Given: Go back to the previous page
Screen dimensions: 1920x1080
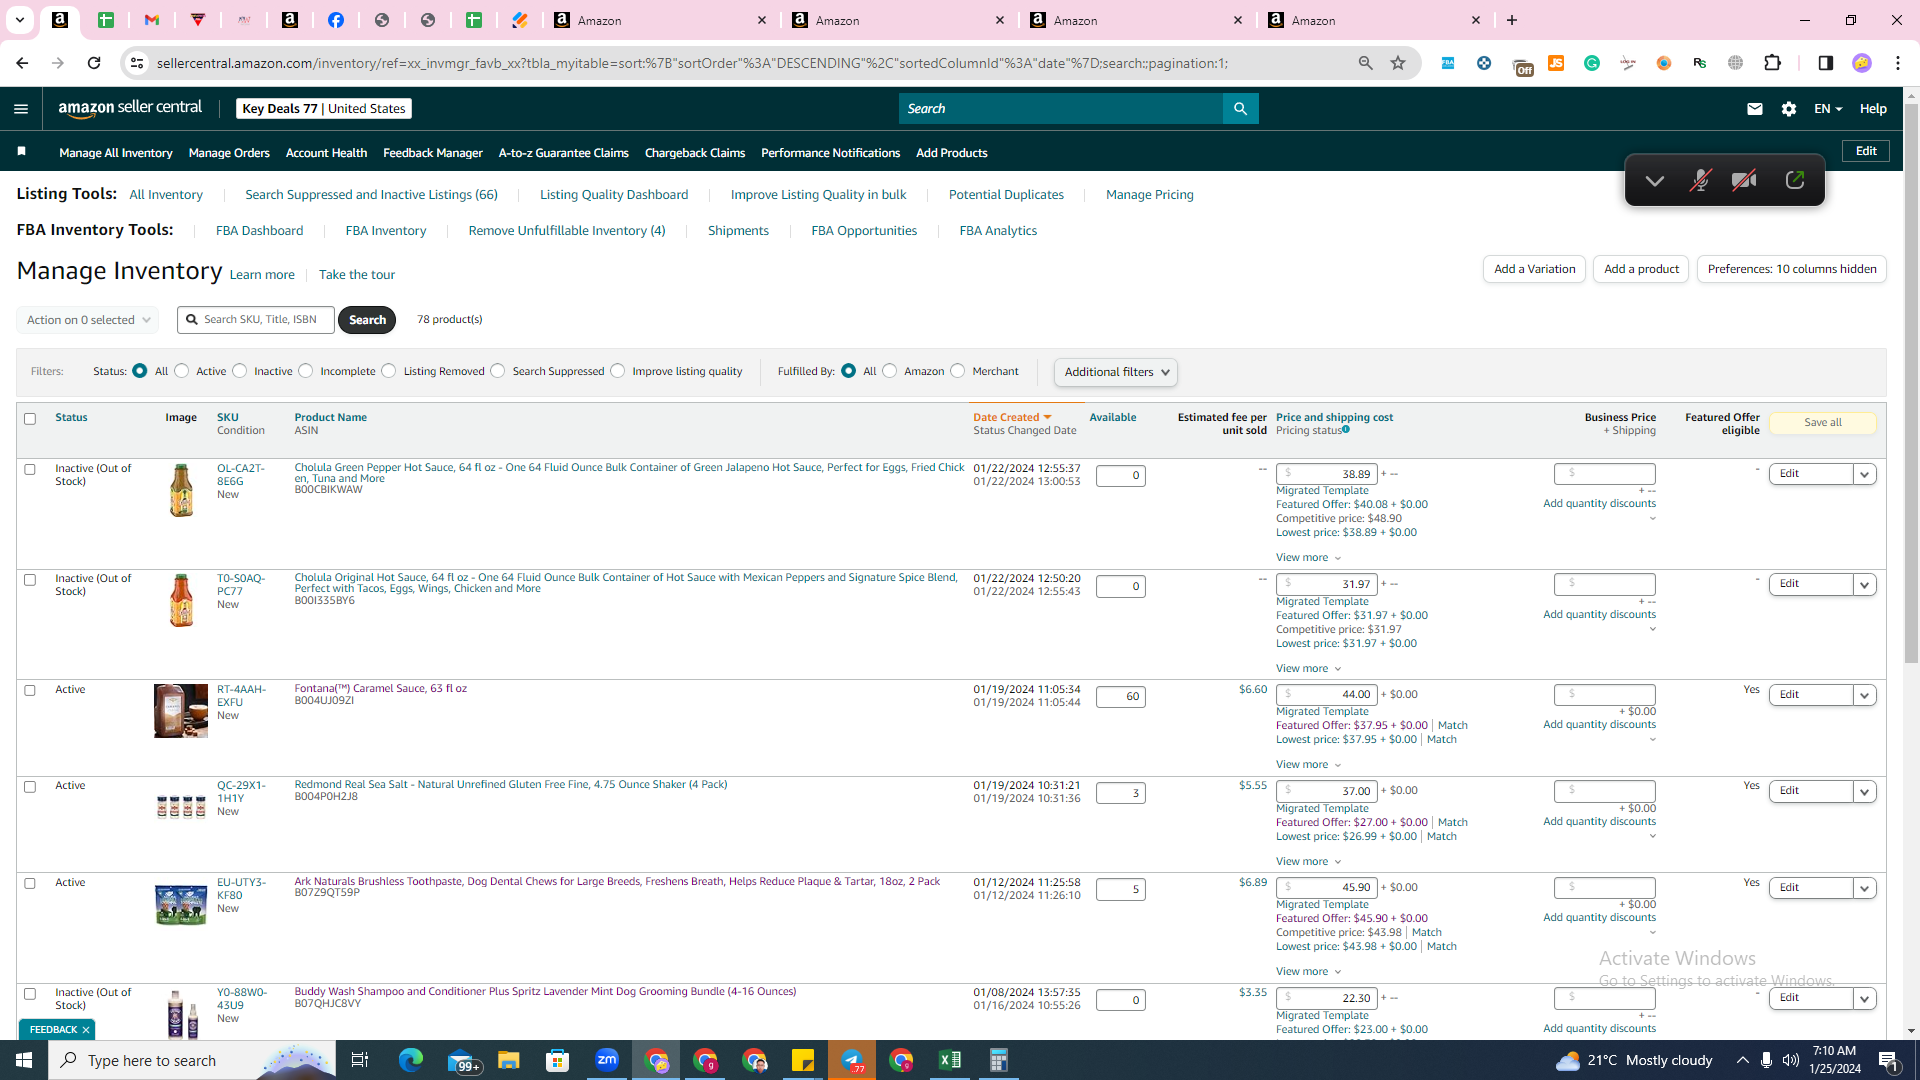Looking at the screenshot, I should pyautogui.click(x=22, y=63).
